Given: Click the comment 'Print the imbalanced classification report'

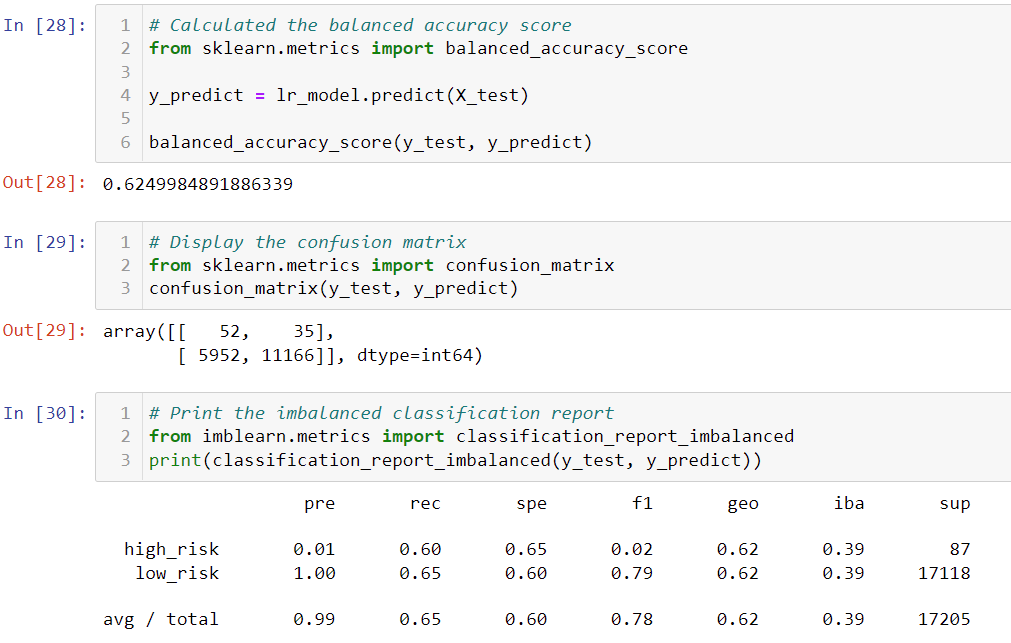Looking at the screenshot, I should (382, 413).
